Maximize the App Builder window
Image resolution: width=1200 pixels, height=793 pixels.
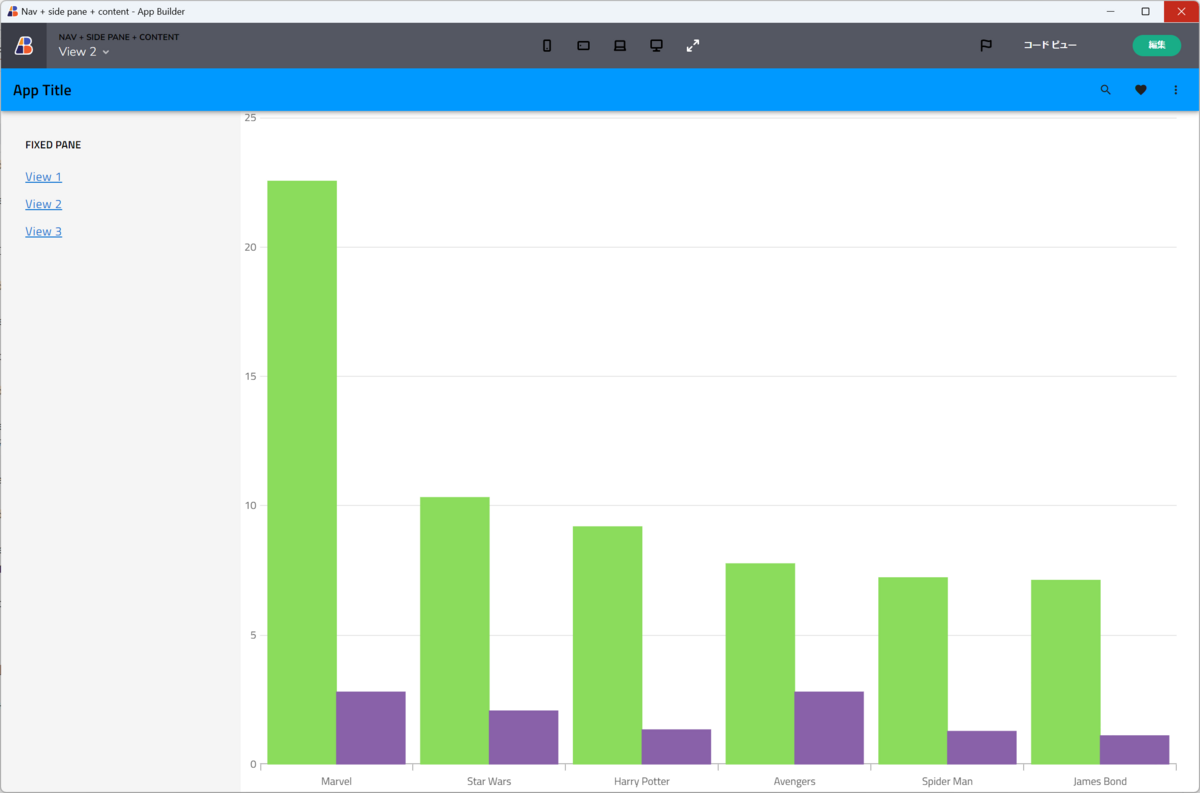pos(1145,11)
